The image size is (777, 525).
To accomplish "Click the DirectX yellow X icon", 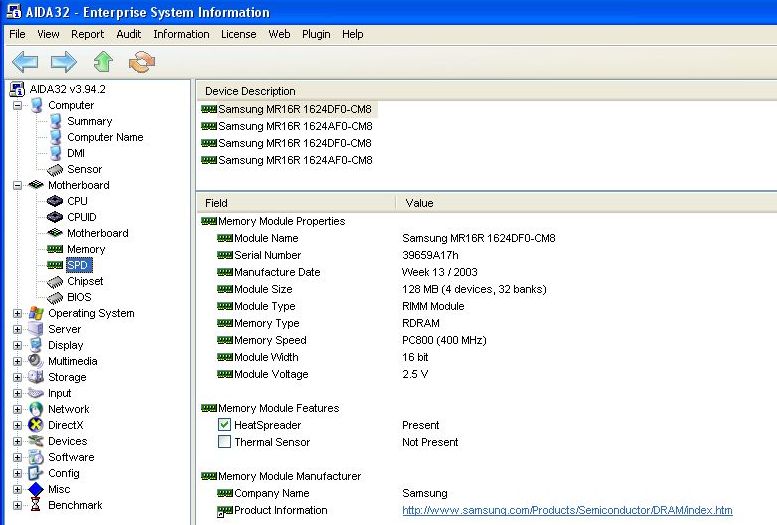I will [x=36, y=425].
